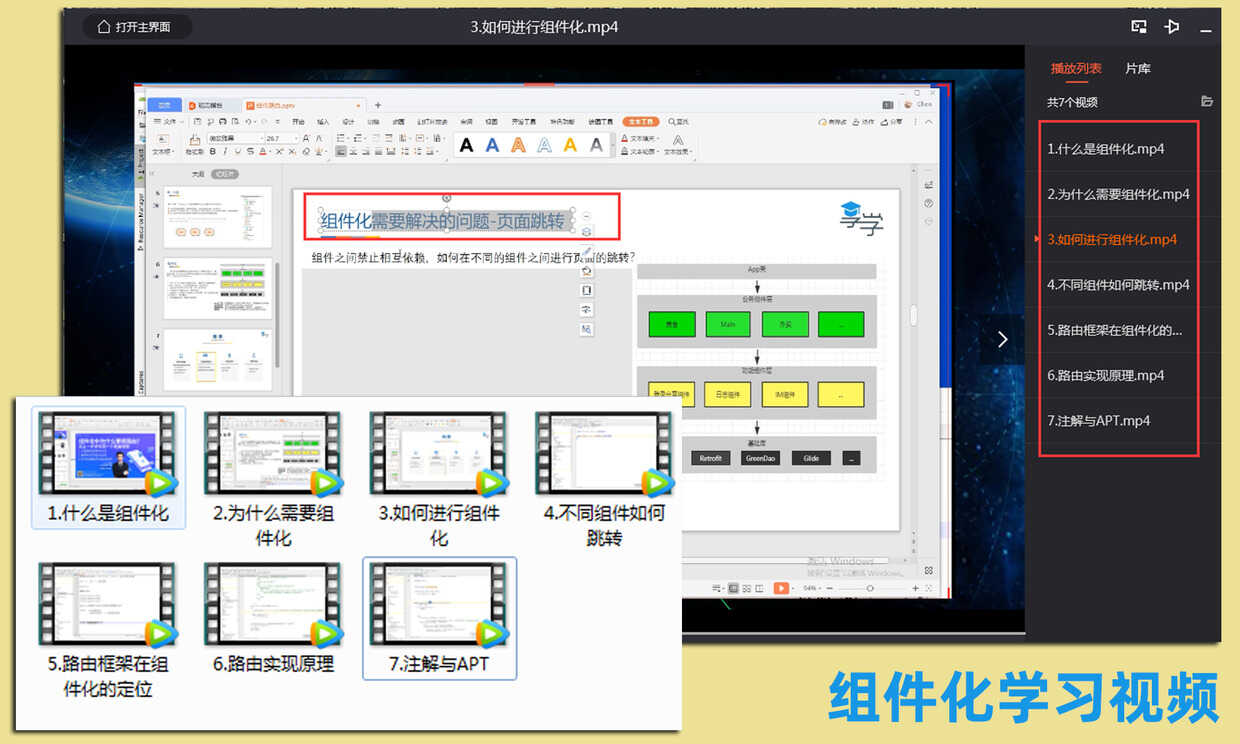Screen dimensions: 1240x744
Task: Open the 文本工具 ribbon tab
Action: point(640,121)
